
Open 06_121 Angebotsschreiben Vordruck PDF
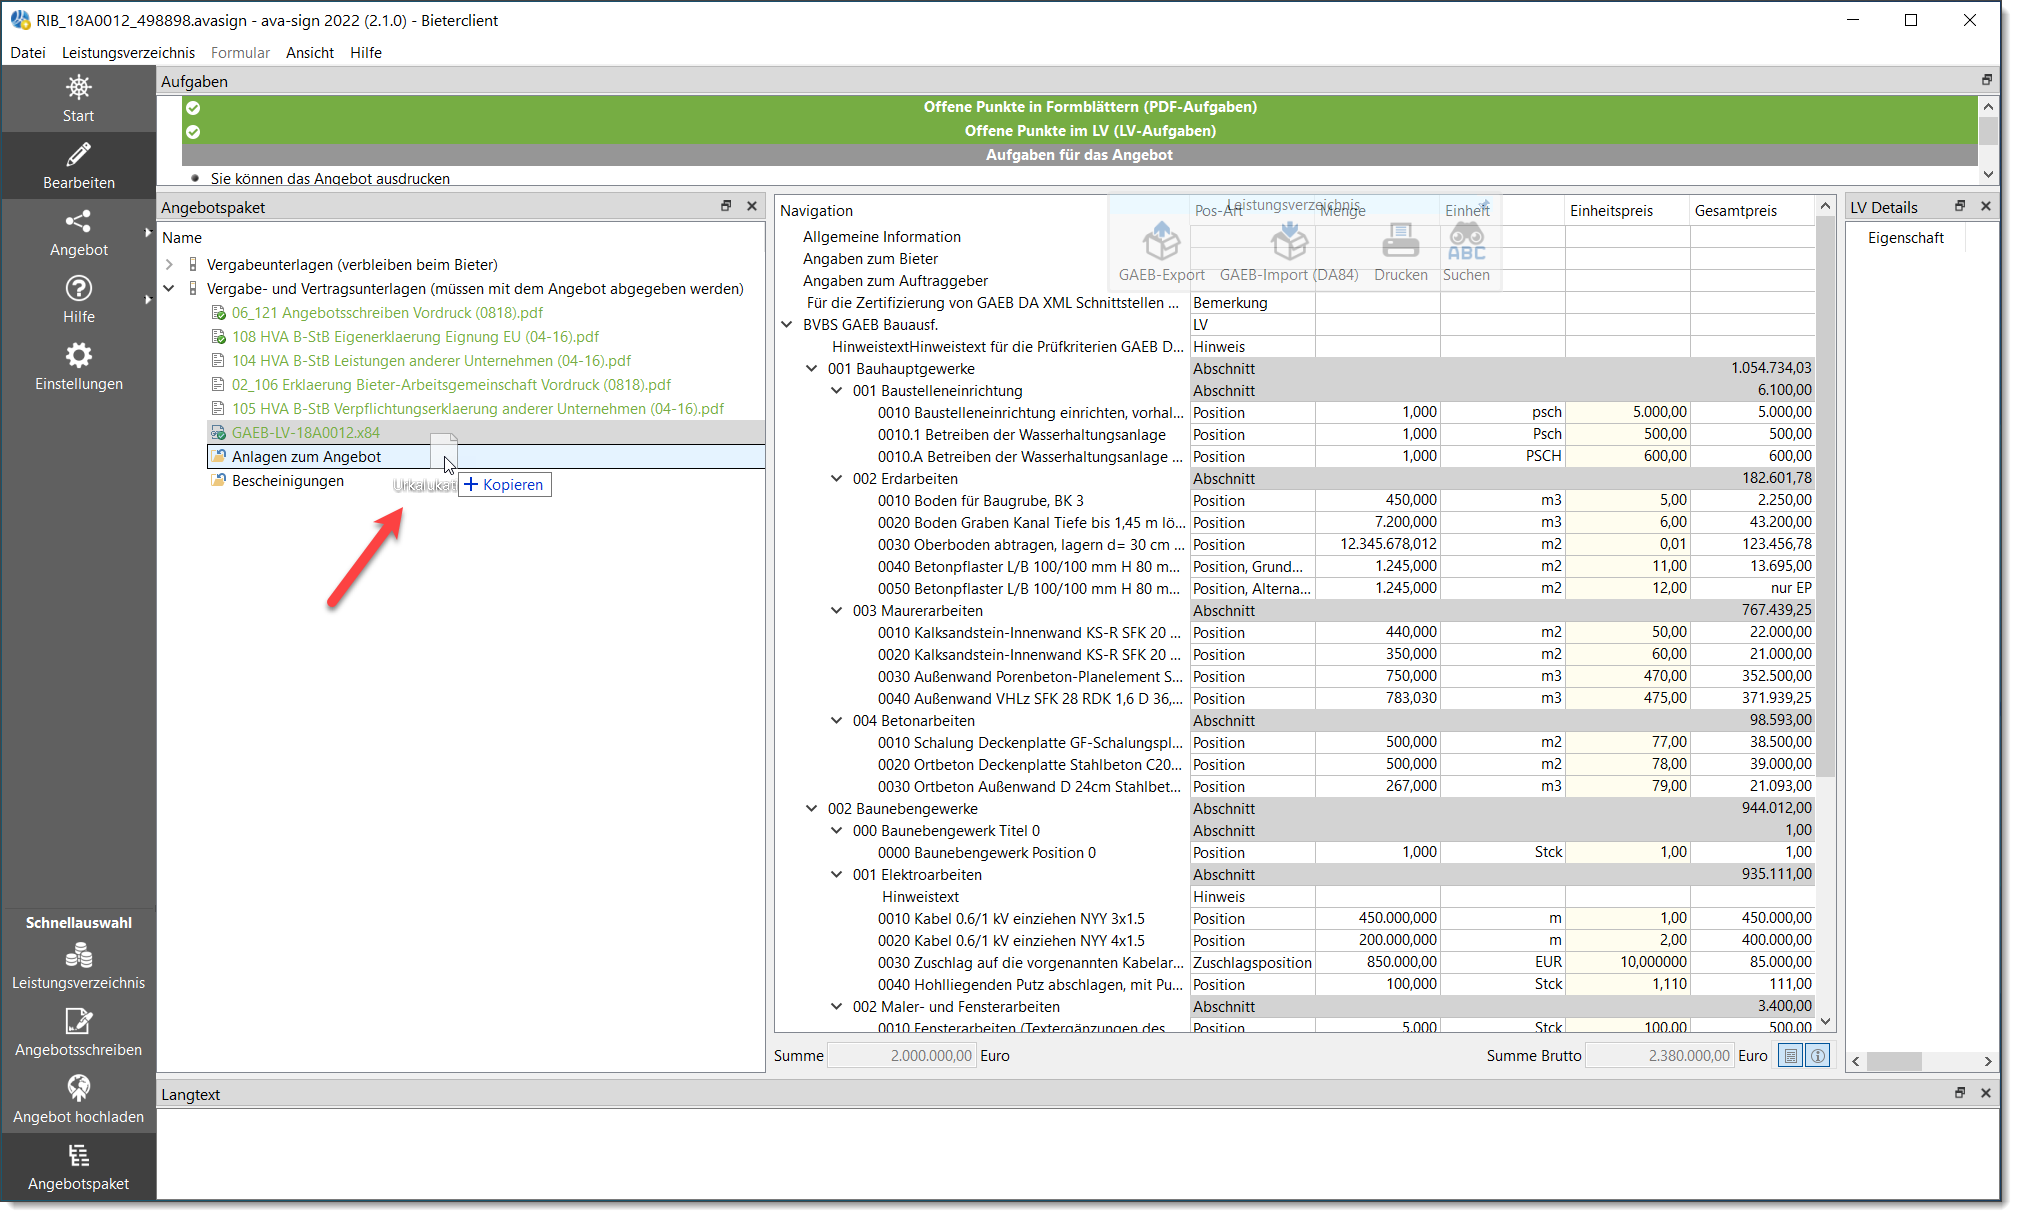coord(387,313)
